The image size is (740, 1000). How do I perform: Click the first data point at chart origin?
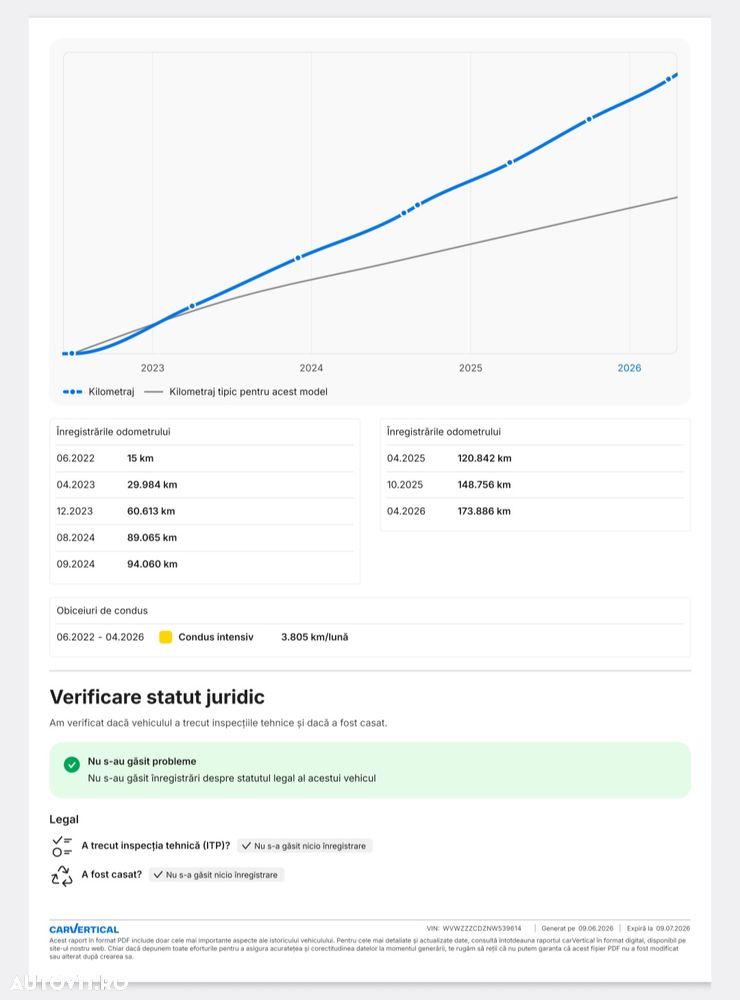click(x=72, y=353)
